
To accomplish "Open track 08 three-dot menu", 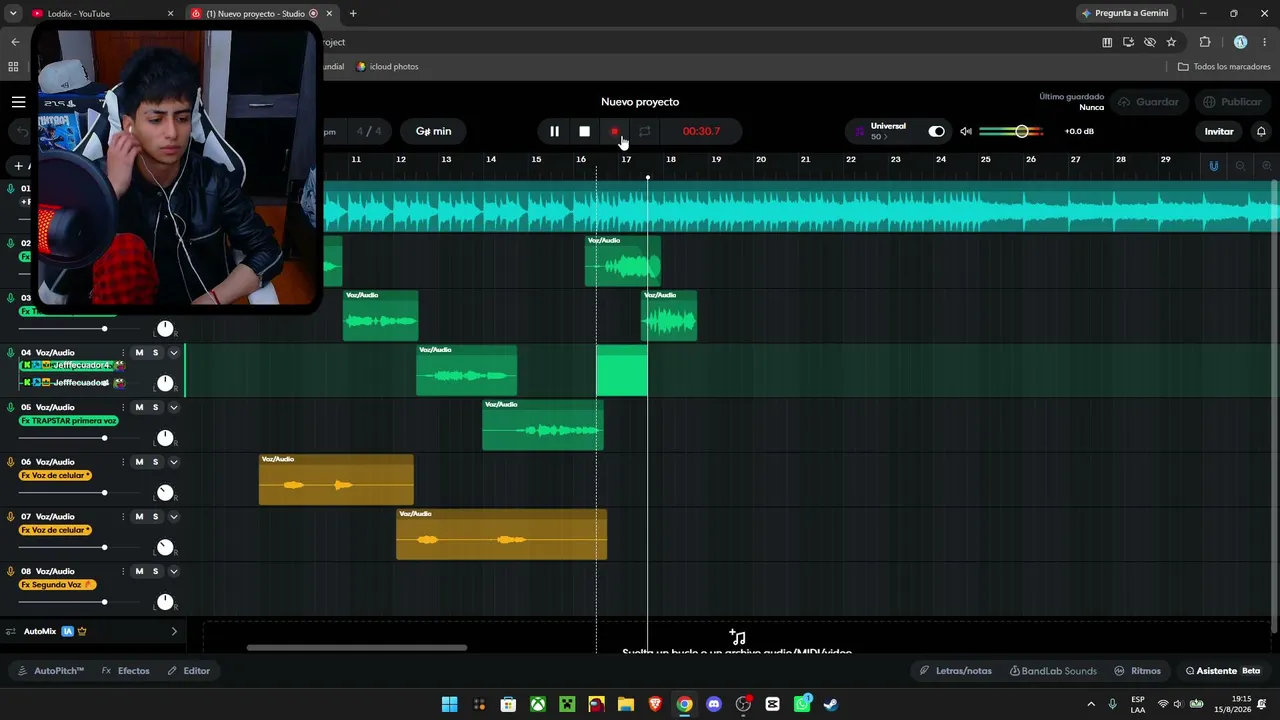I will 123,571.
